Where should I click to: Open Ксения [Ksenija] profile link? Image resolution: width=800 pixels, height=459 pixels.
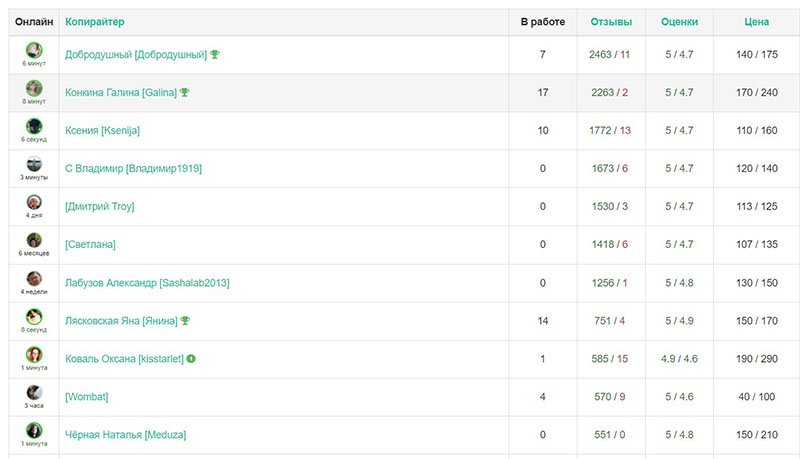pos(102,131)
